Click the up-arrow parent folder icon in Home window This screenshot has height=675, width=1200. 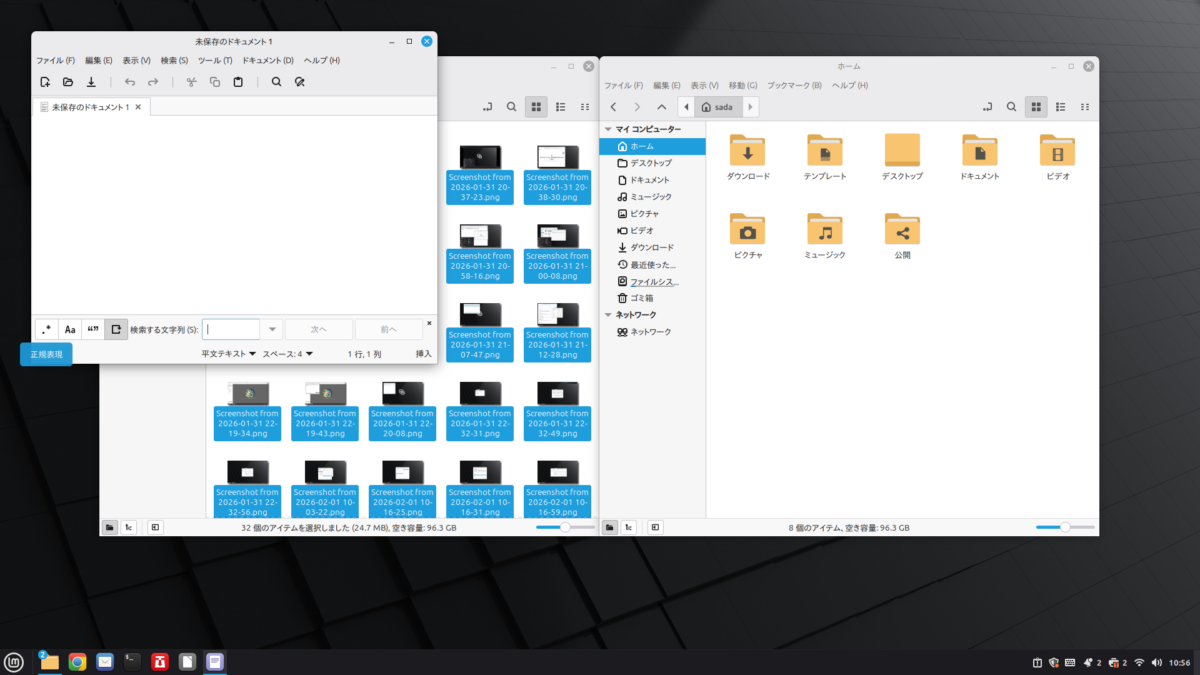662,106
